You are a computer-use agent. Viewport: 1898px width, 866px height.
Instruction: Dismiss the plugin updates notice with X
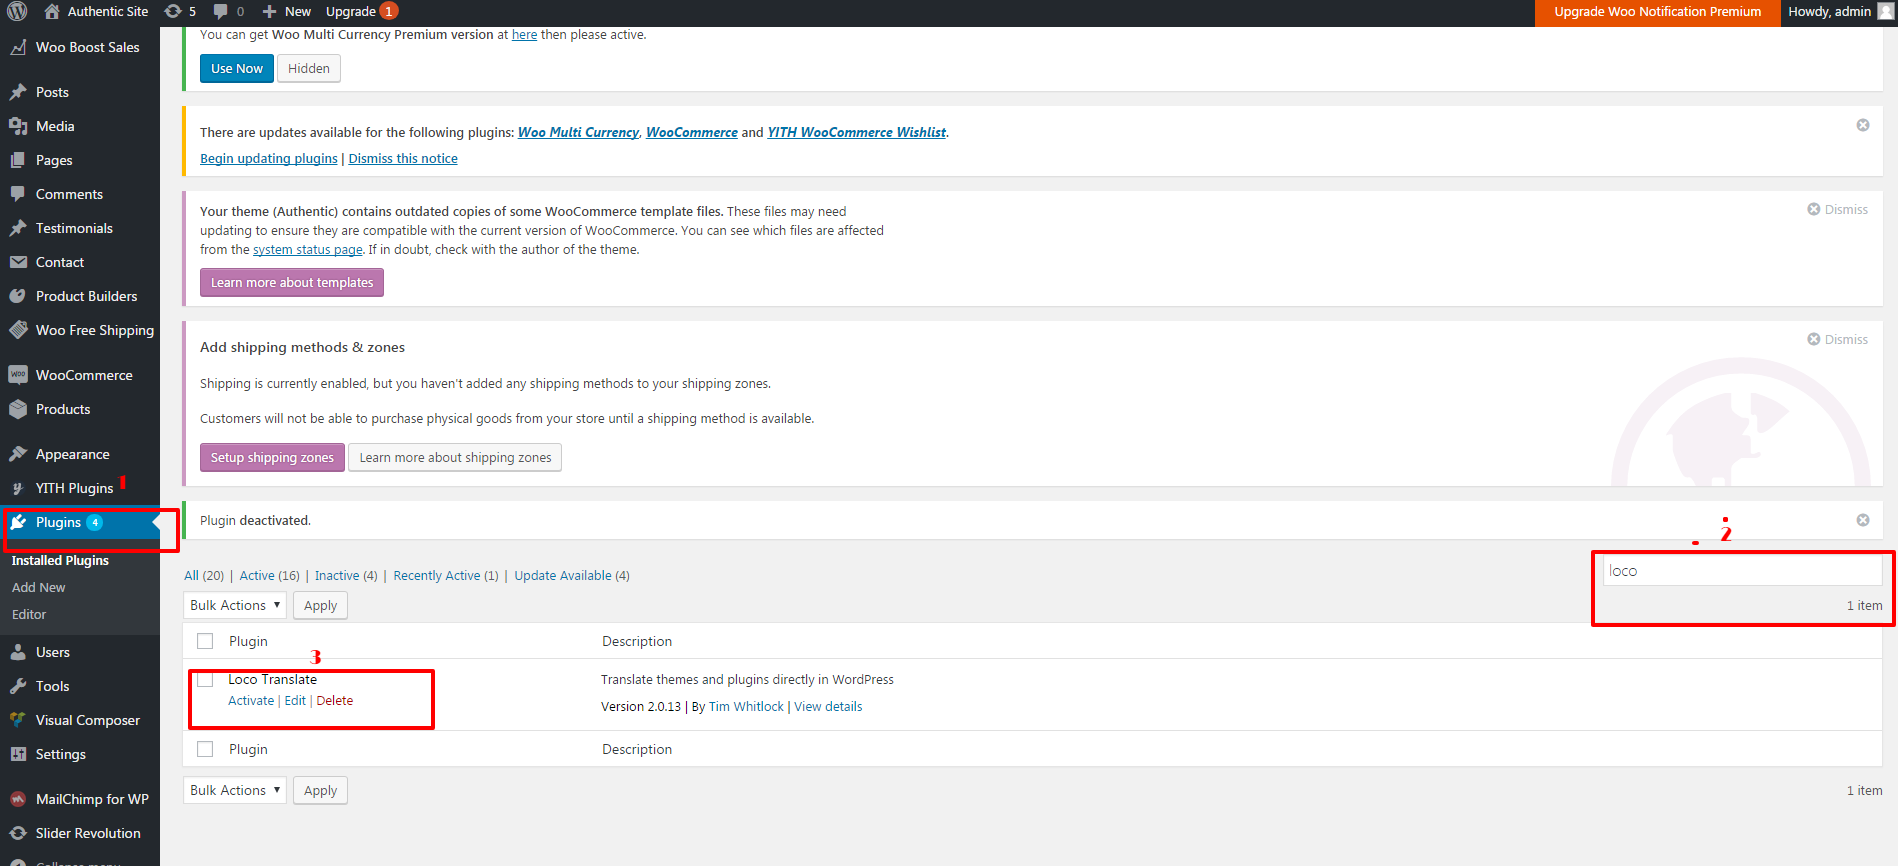pos(1863,125)
